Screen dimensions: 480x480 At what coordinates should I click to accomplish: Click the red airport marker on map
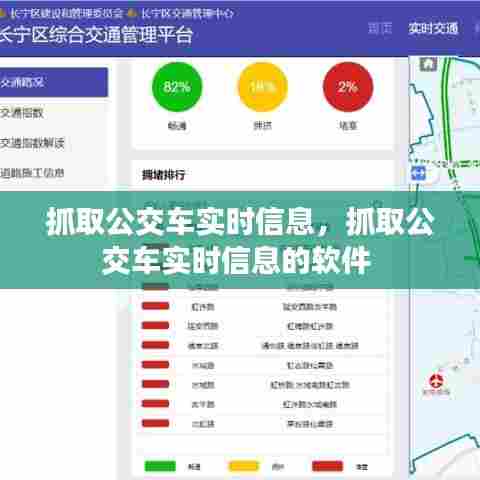pos(436,381)
